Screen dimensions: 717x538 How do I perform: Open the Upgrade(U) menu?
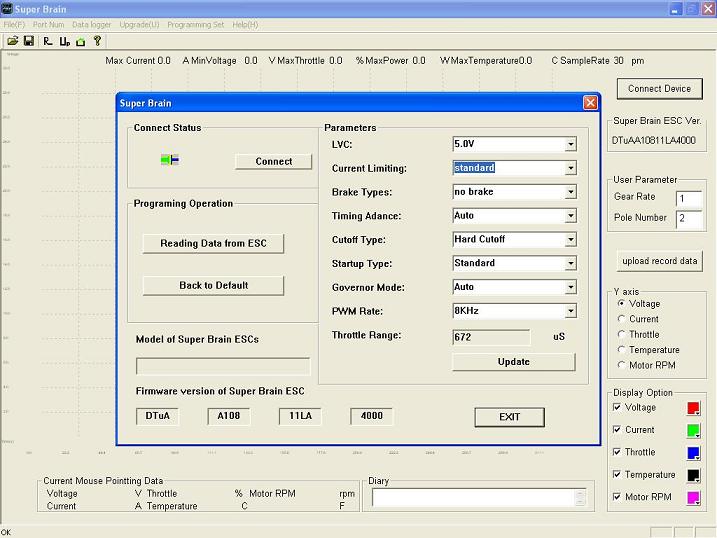[x=139, y=25]
